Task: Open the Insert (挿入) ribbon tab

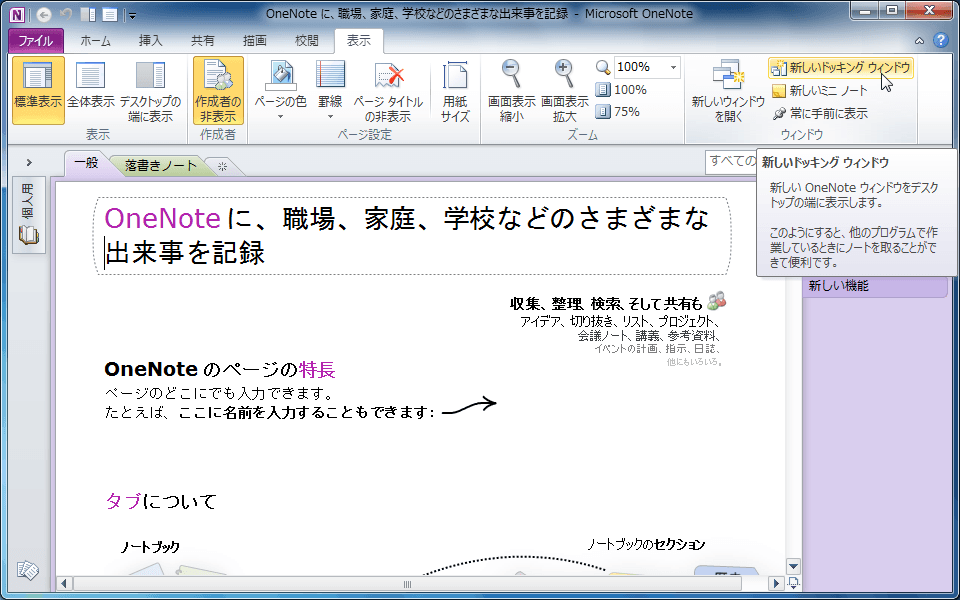Action: (x=150, y=41)
